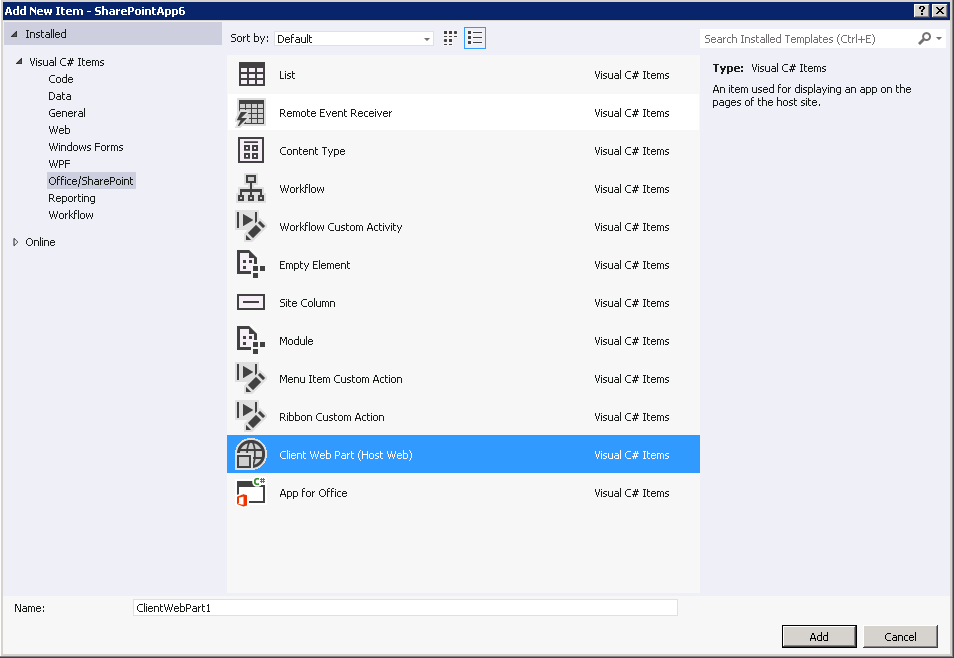Image resolution: width=954 pixels, height=658 pixels.
Task: Click the Remote Event Receiver icon
Action: [251, 113]
